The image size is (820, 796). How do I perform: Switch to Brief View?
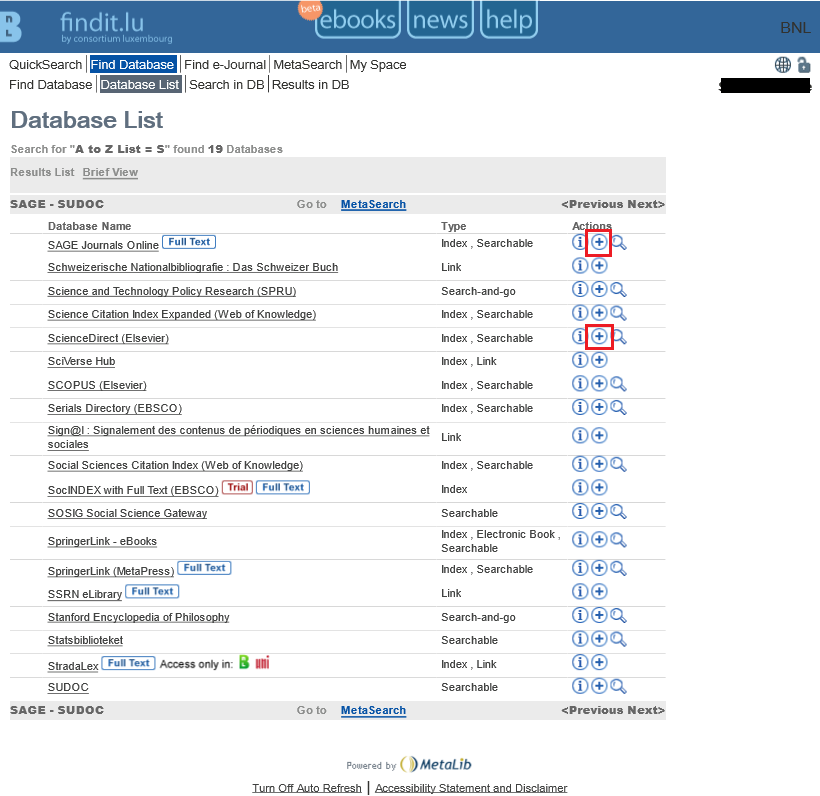click(110, 172)
